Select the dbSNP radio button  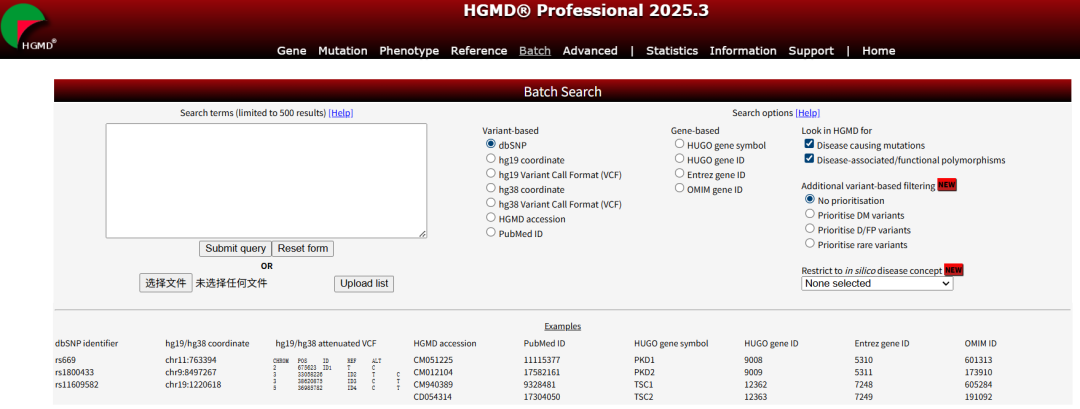pyautogui.click(x=490, y=145)
